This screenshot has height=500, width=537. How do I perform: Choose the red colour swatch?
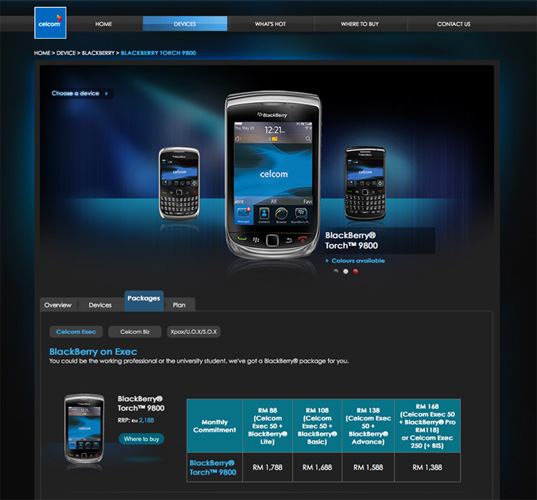pyautogui.click(x=355, y=271)
